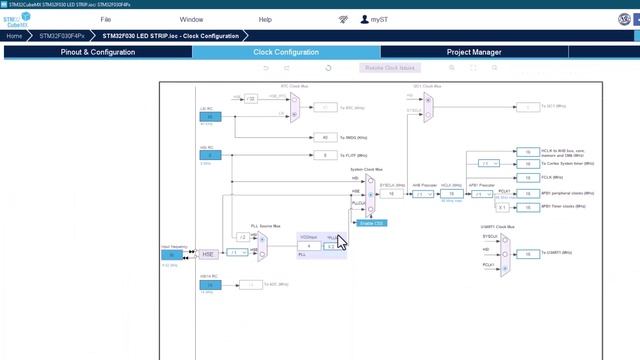Click the To IWDG (KHz) value box
This screenshot has height=360, width=640.
(325, 138)
